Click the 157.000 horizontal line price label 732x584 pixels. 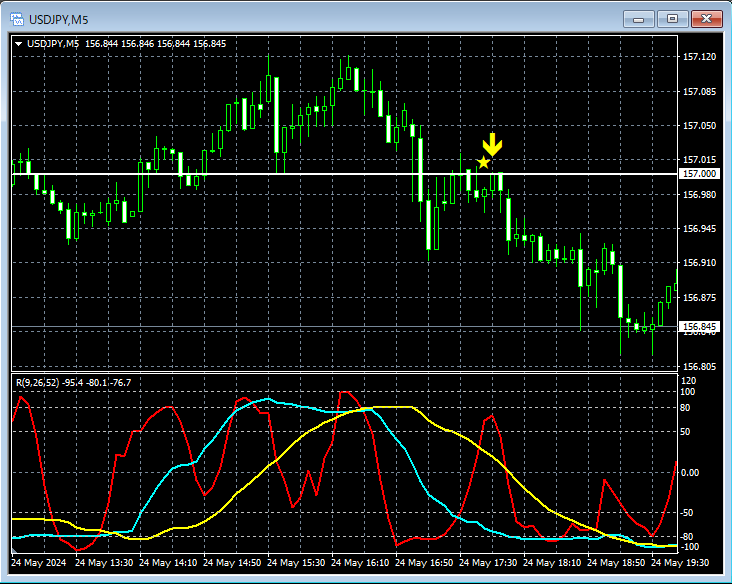[698, 174]
